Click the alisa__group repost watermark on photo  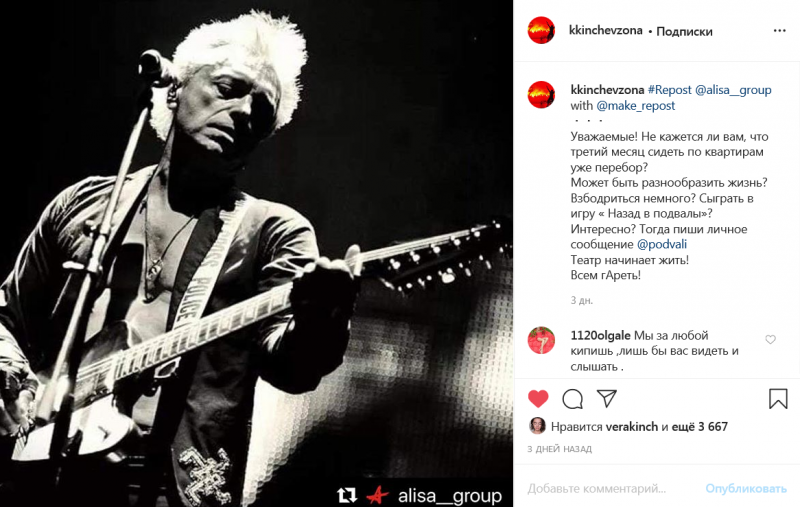click(x=419, y=495)
